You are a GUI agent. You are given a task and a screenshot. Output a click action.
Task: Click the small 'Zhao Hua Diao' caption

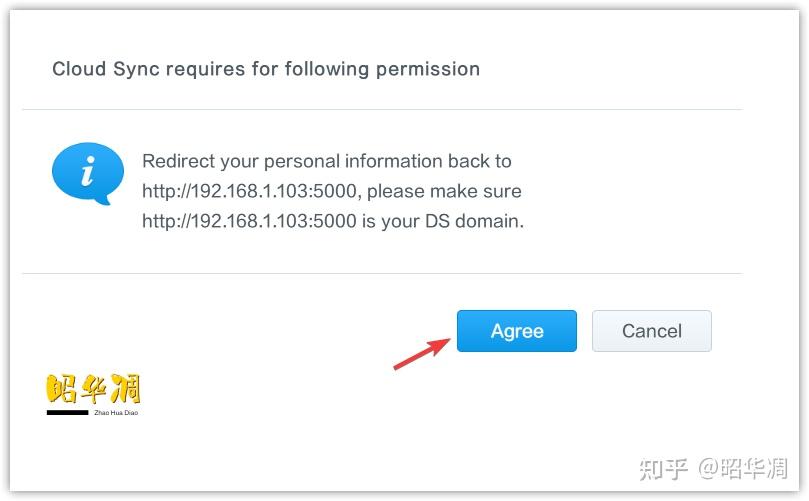(115, 412)
